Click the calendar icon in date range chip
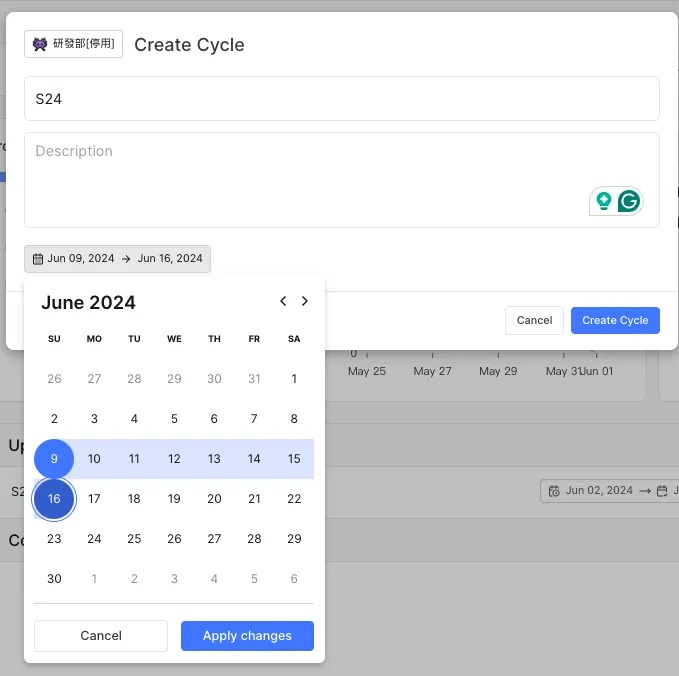Image resolution: width=679 pixels, height=676 pixels. [x=39, y=258]
